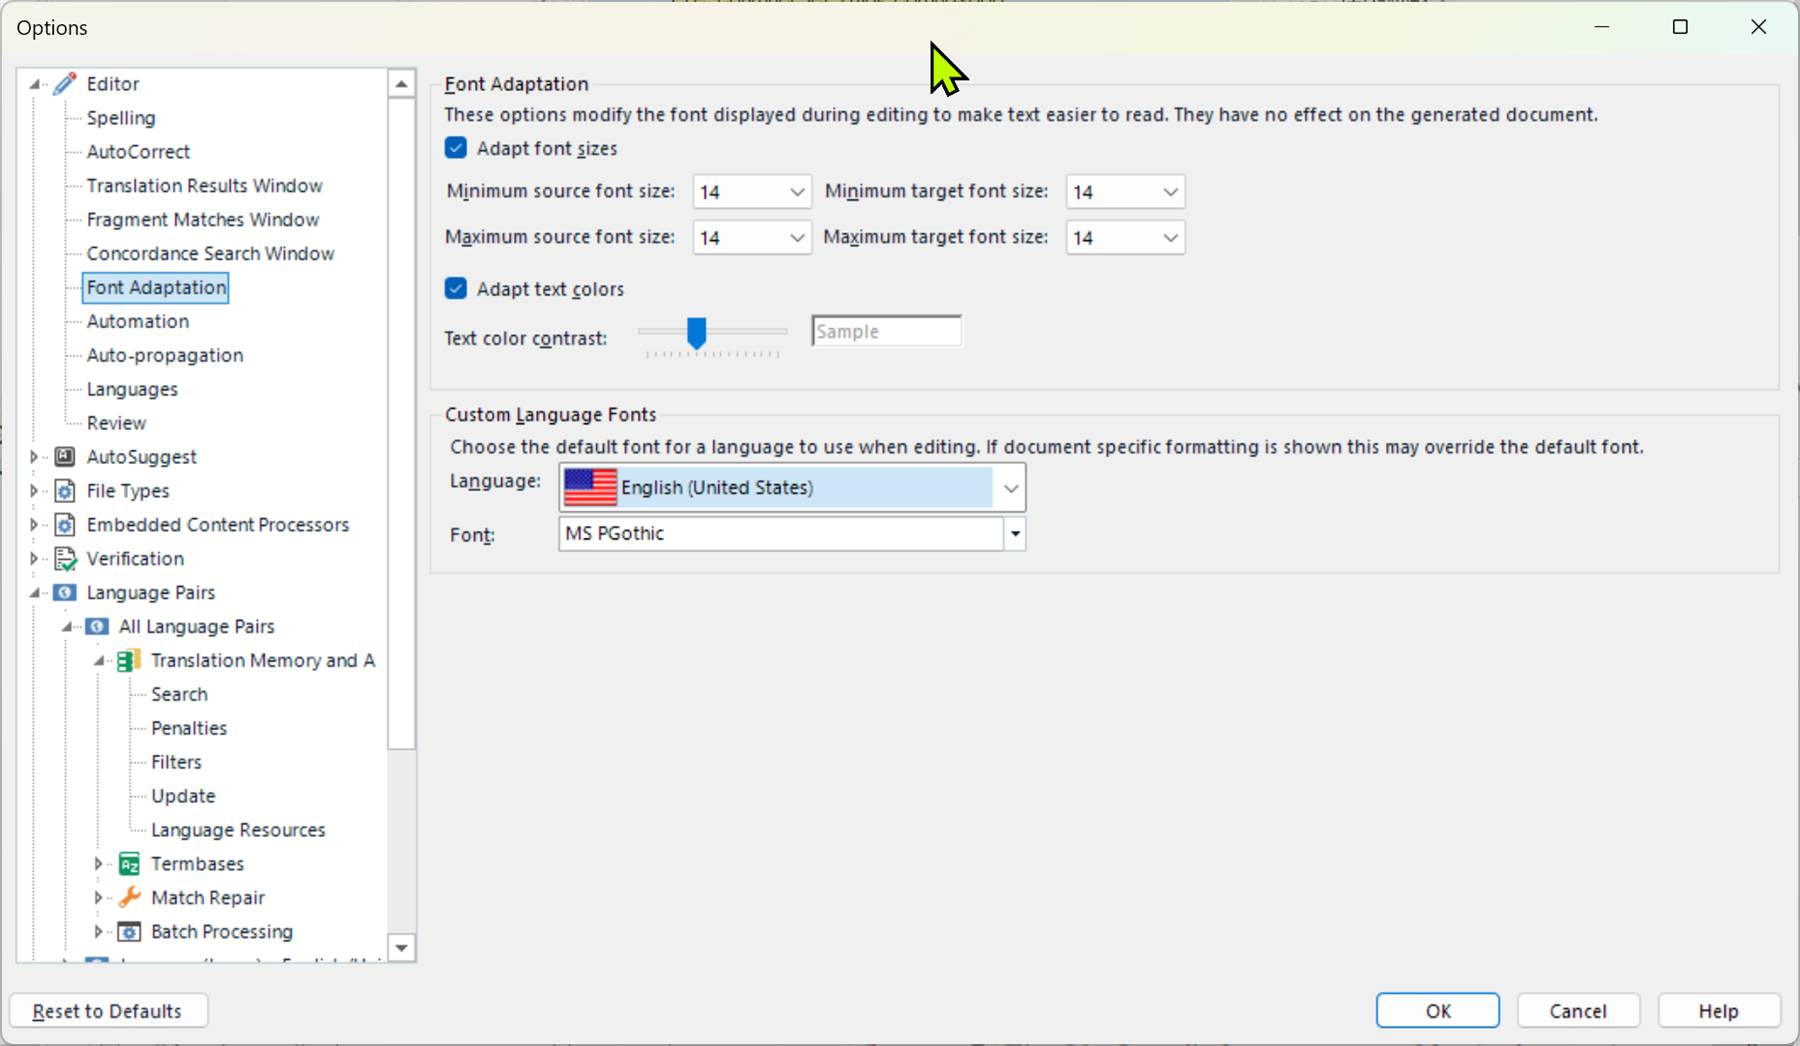Open Fragment Matches Window settings
Viewport: 1800px width, 1046px height.
tap(203, 220)
